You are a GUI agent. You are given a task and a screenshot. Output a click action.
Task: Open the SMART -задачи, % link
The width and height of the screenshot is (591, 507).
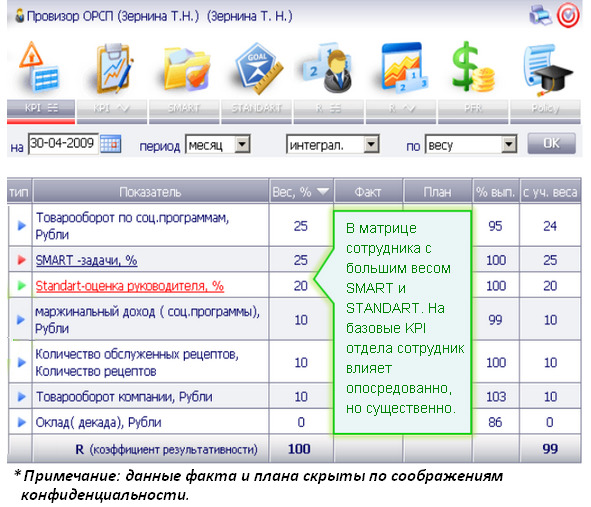click(x=86, y=260)
